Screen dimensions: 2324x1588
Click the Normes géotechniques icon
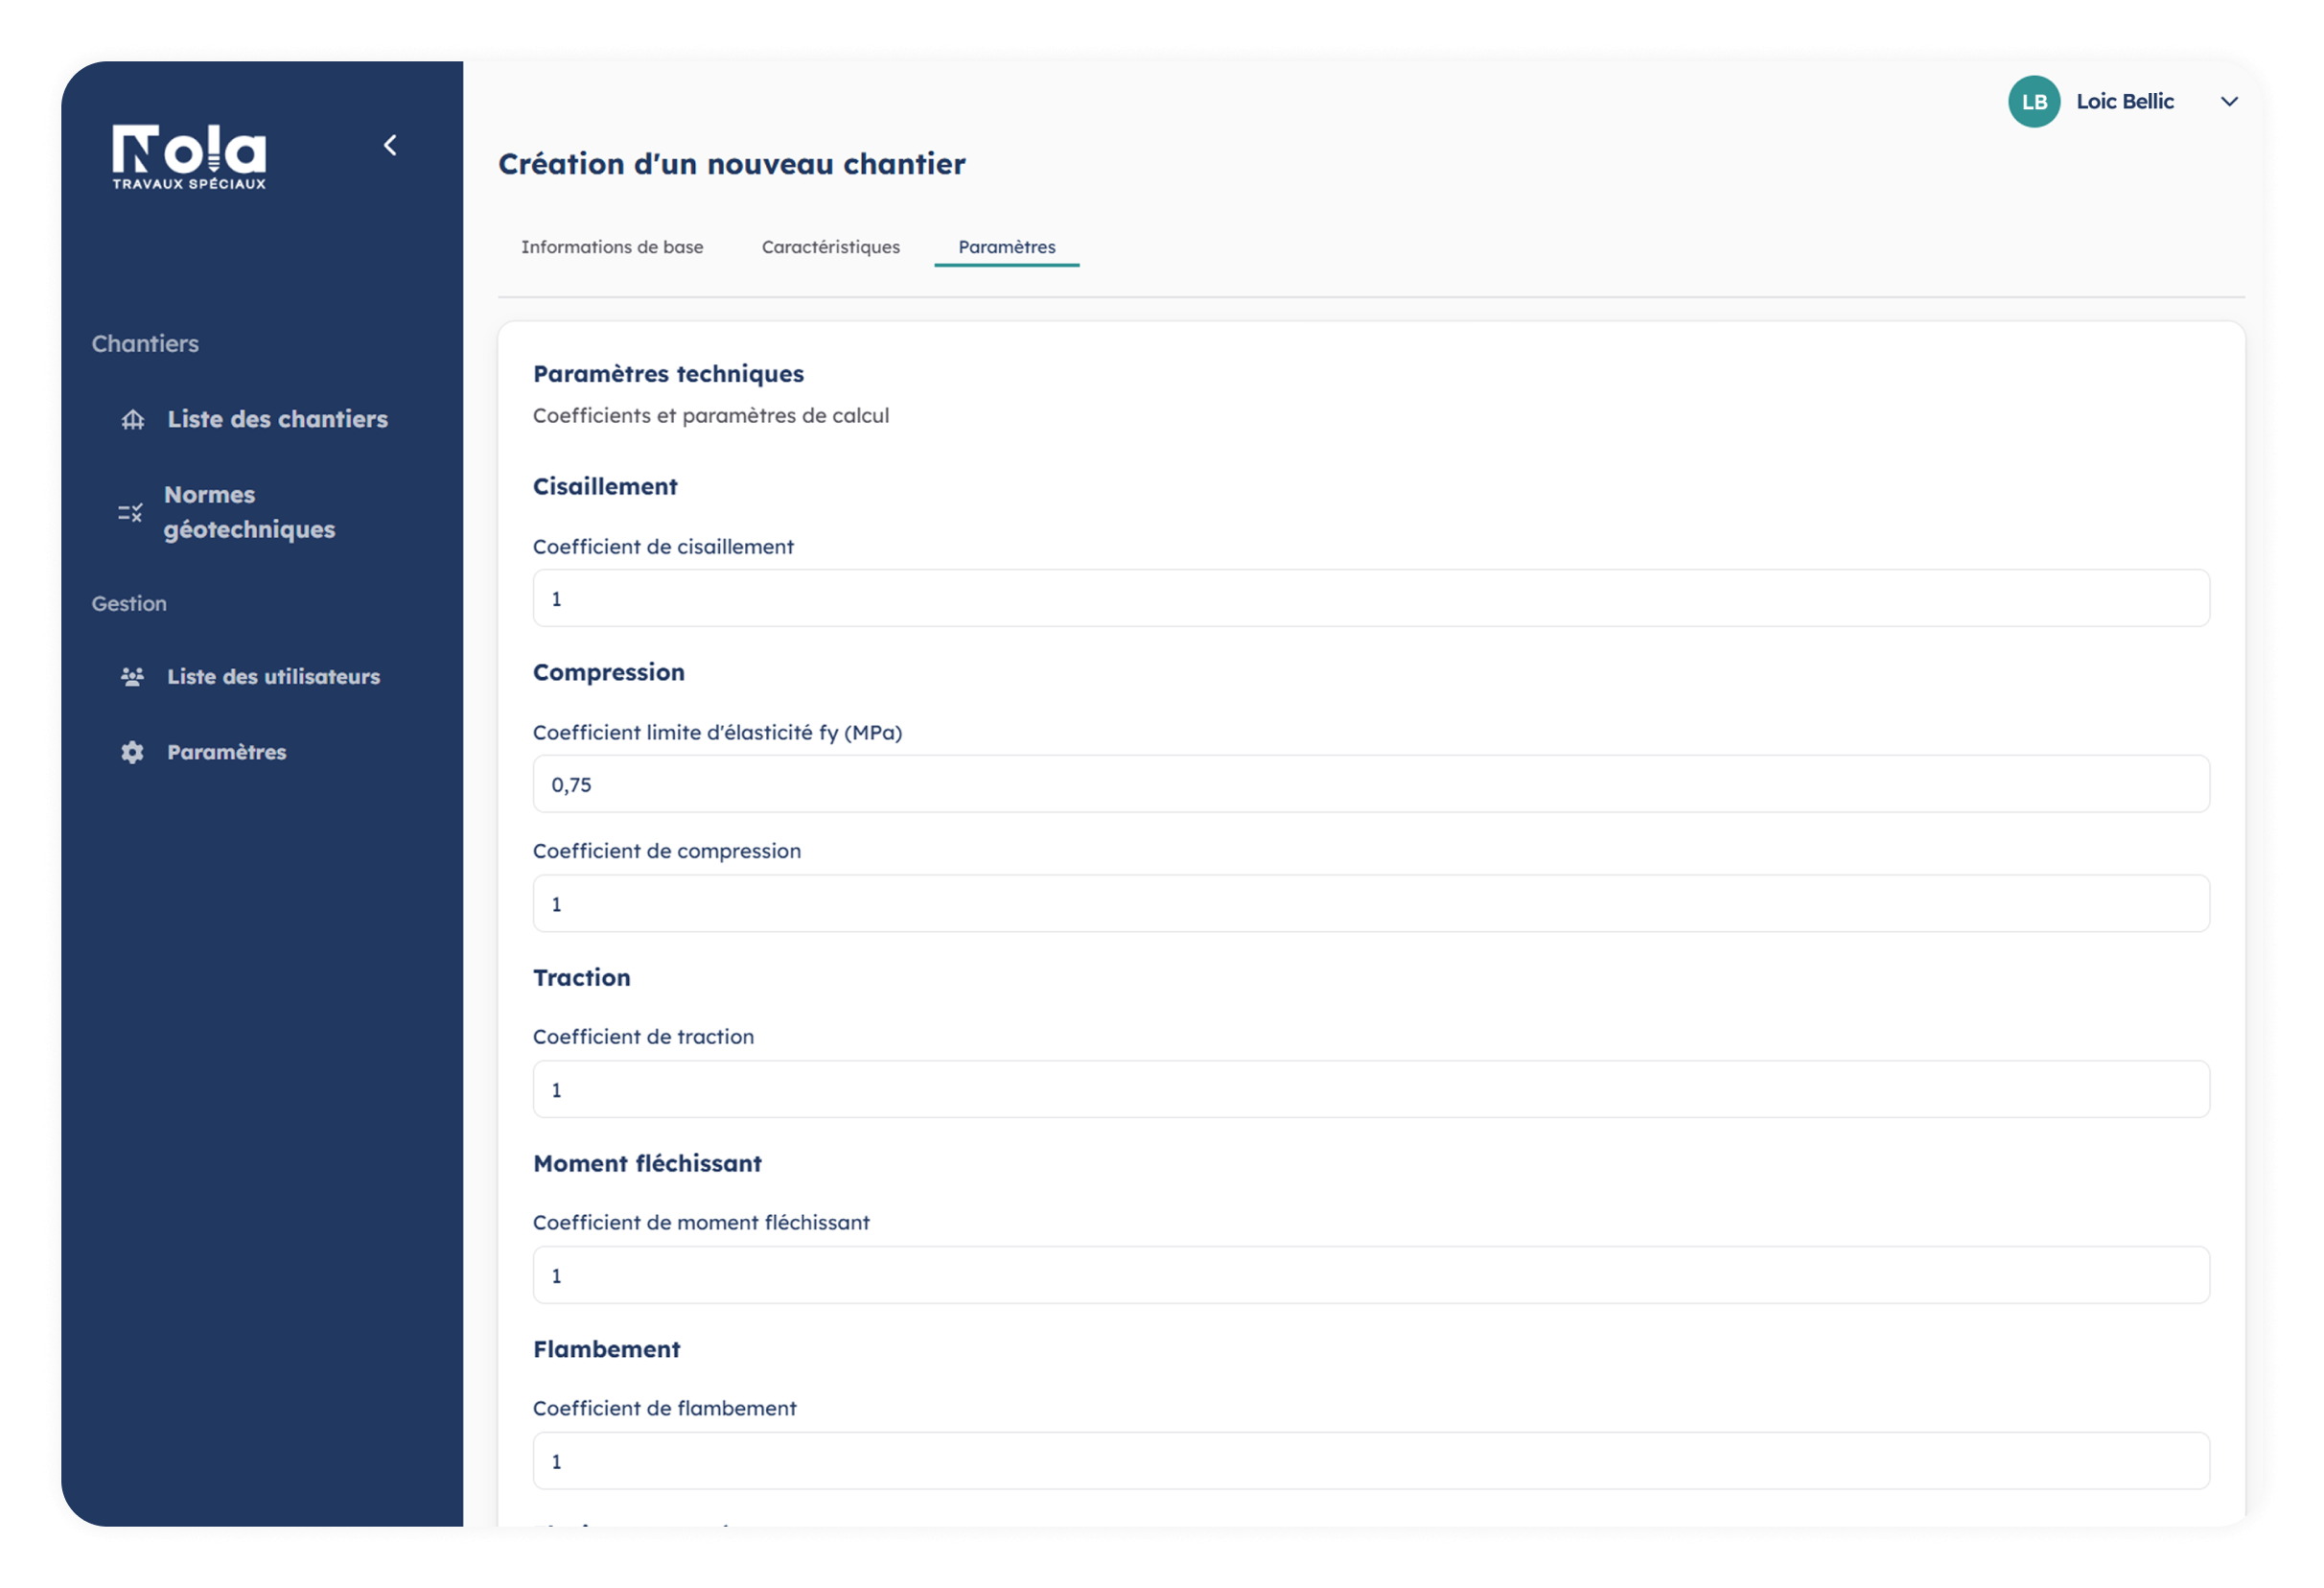click(130, 511)
